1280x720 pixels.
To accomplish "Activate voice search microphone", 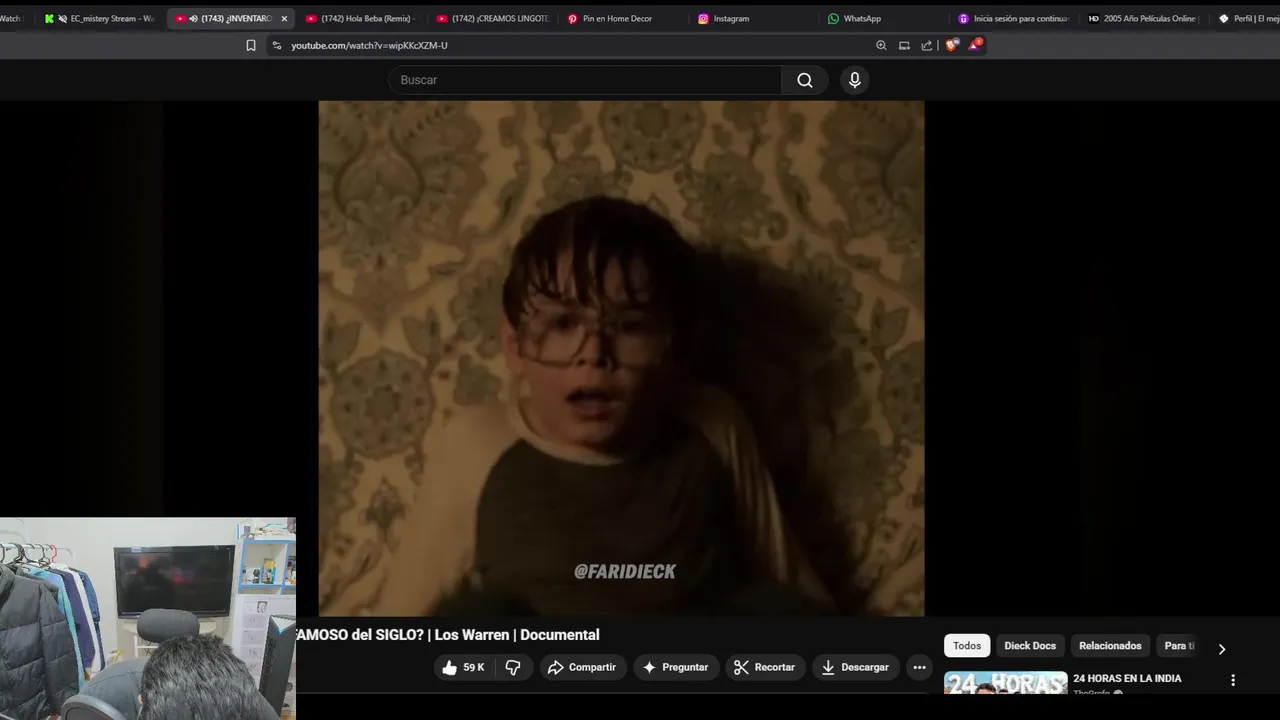I will (854, 80).
